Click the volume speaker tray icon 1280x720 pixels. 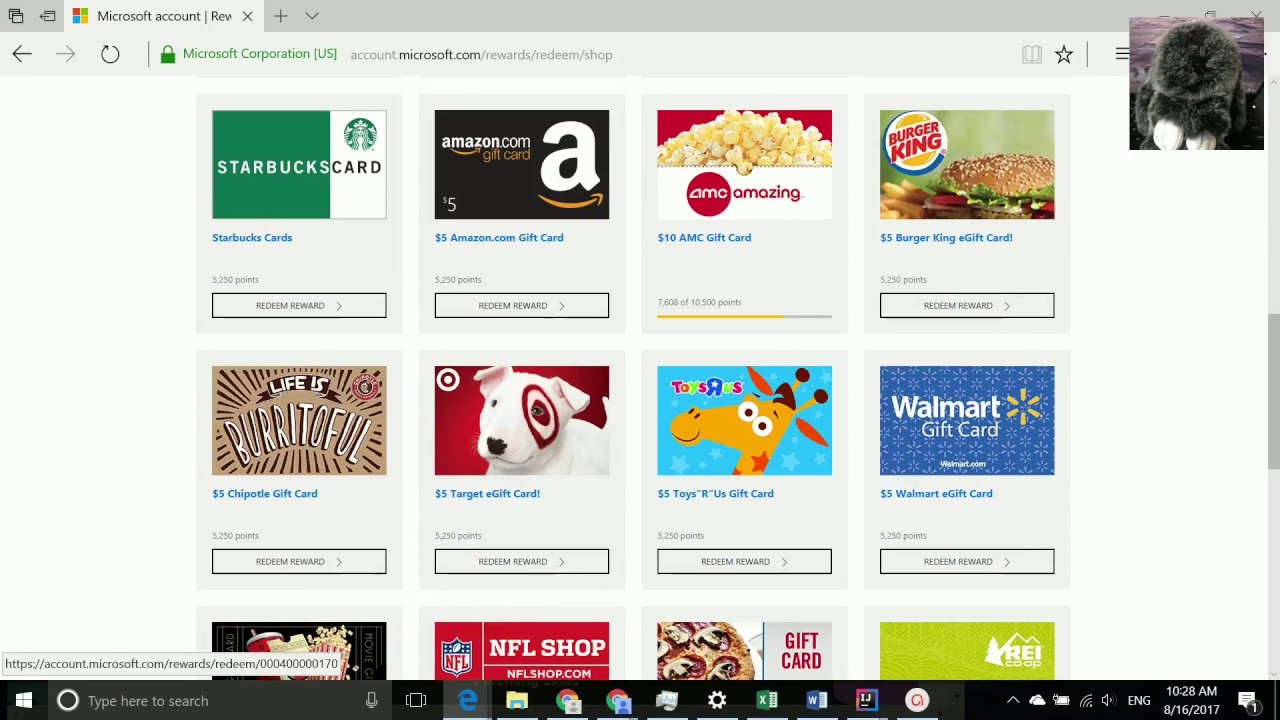[1108, 700]
